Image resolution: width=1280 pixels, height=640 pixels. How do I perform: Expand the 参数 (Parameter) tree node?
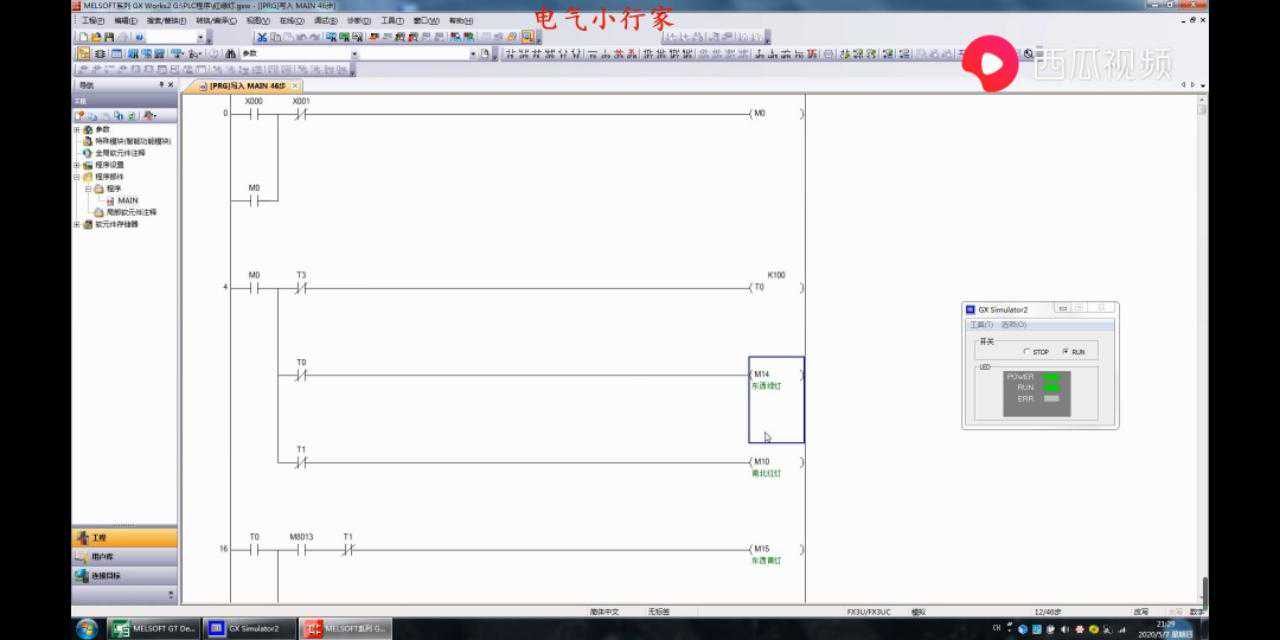click(76, 130)
